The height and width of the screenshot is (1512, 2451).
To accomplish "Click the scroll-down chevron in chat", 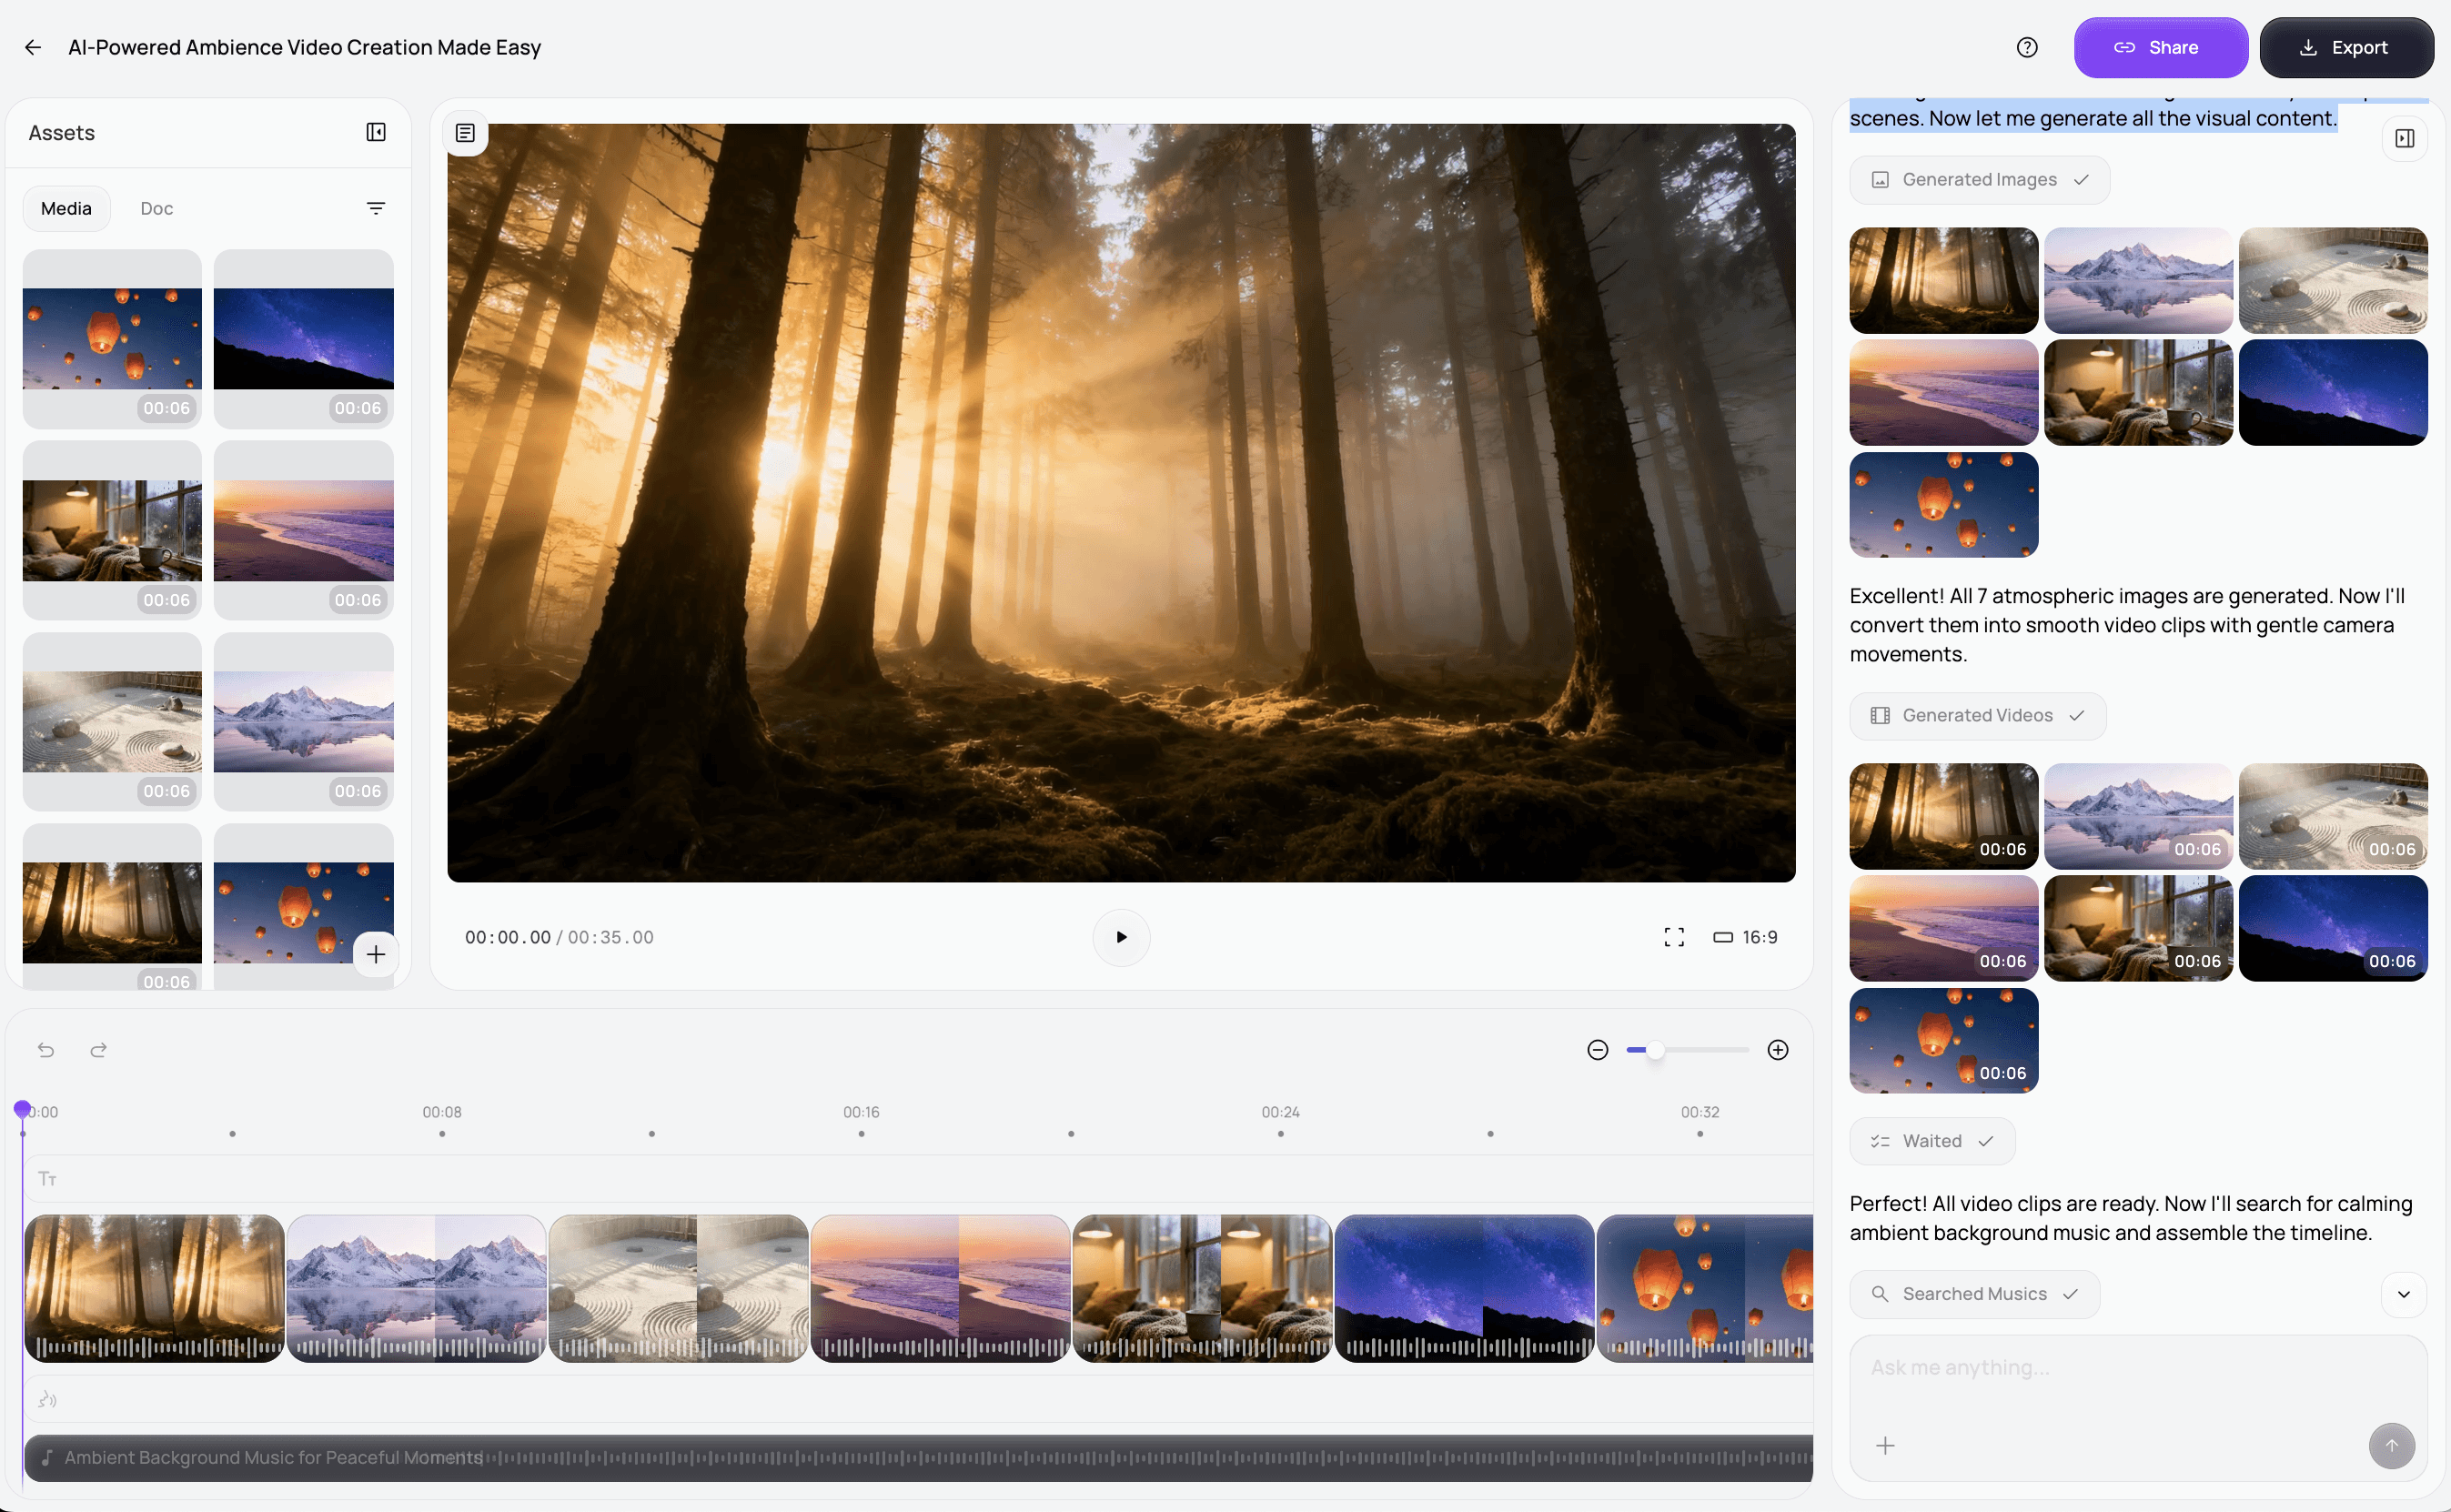I will [2403, 1294].
